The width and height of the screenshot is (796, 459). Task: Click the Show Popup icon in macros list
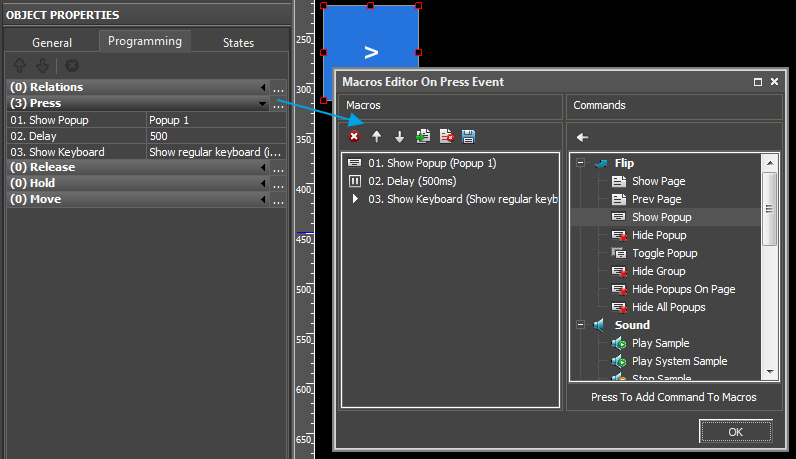(354, 162)
